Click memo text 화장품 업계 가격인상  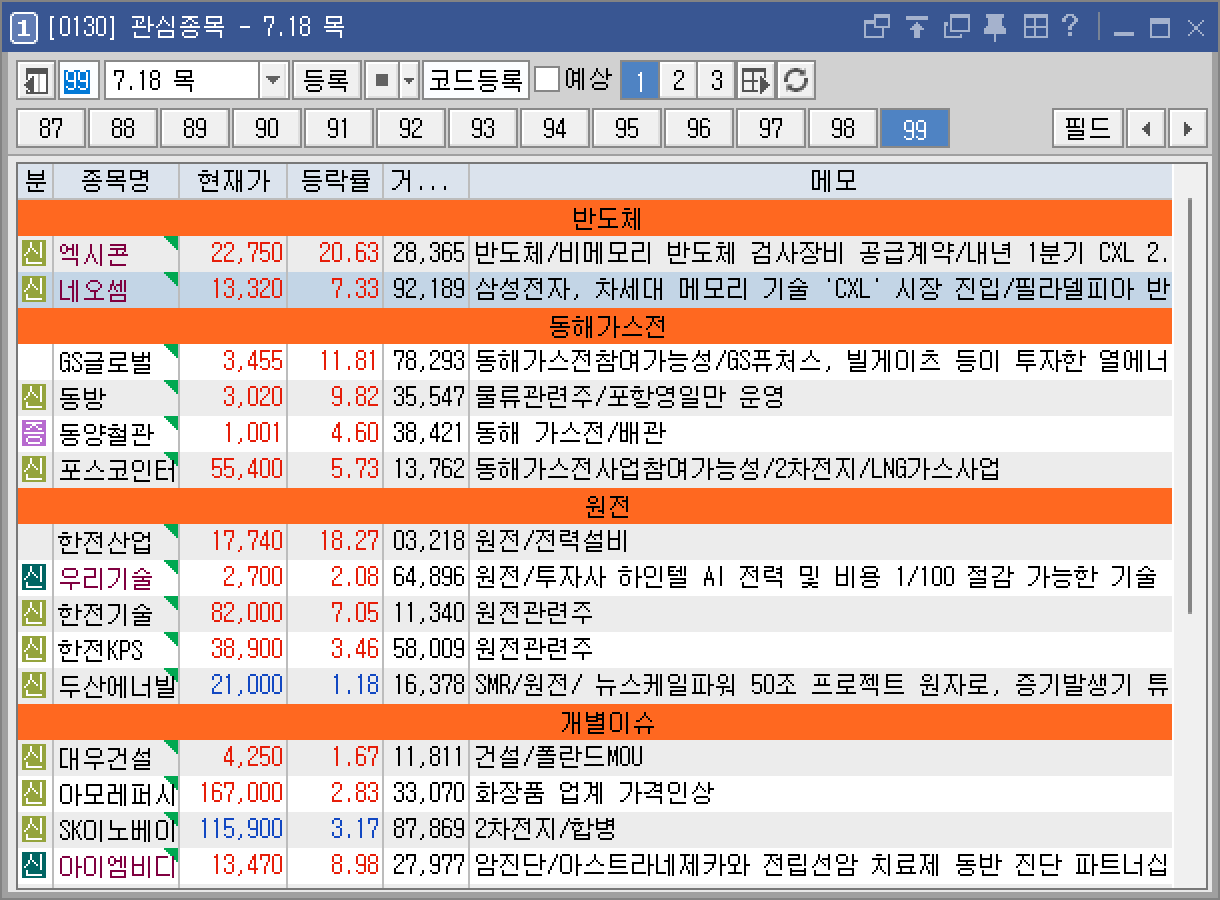[x=594, y=793]
